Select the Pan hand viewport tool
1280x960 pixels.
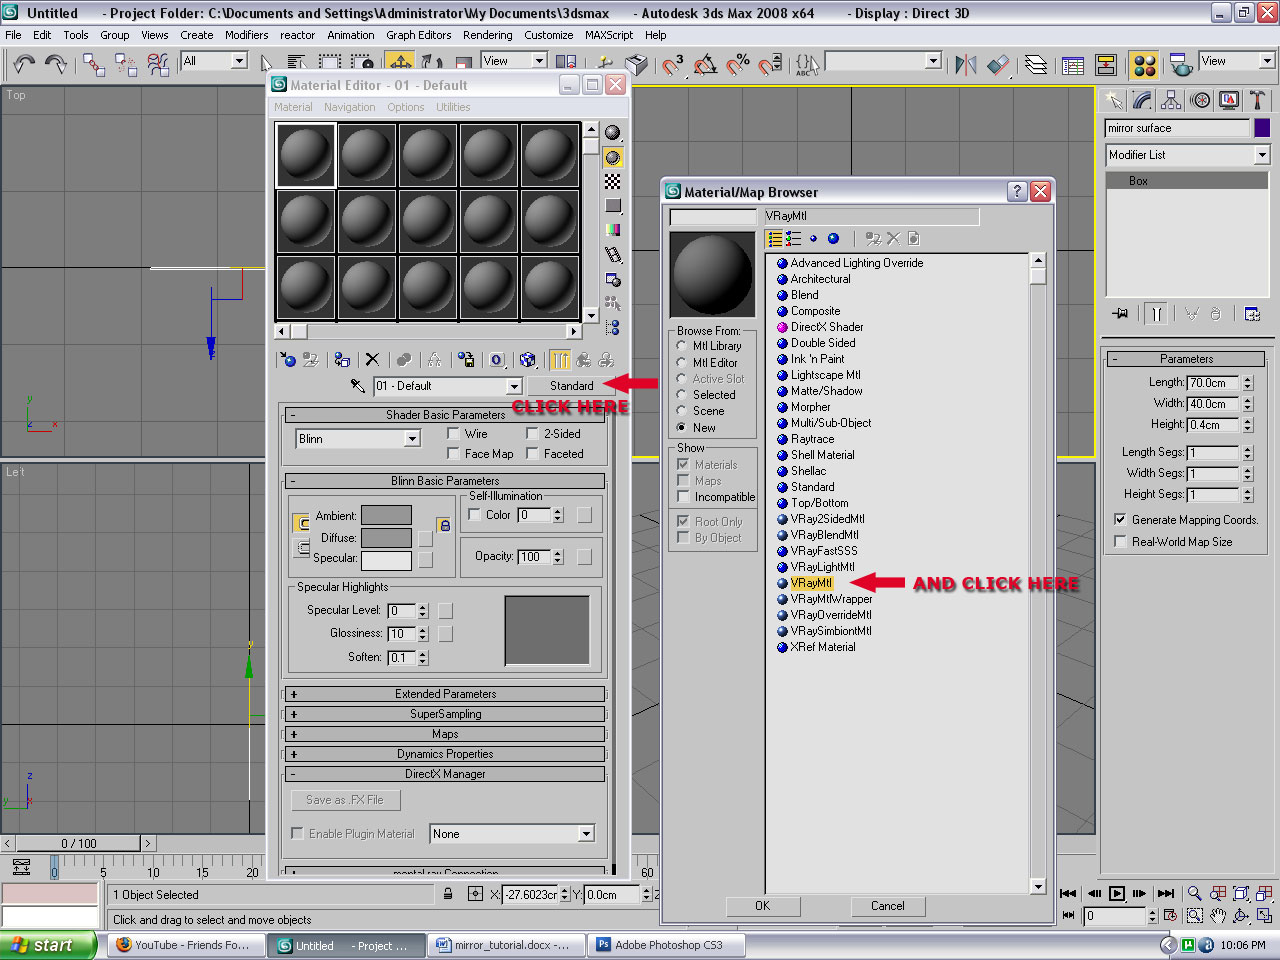coord(1218,915)
